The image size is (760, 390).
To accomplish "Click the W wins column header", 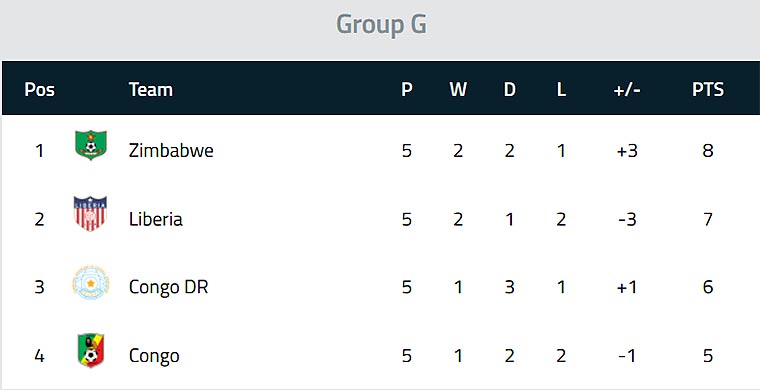I will click(458, 90).
